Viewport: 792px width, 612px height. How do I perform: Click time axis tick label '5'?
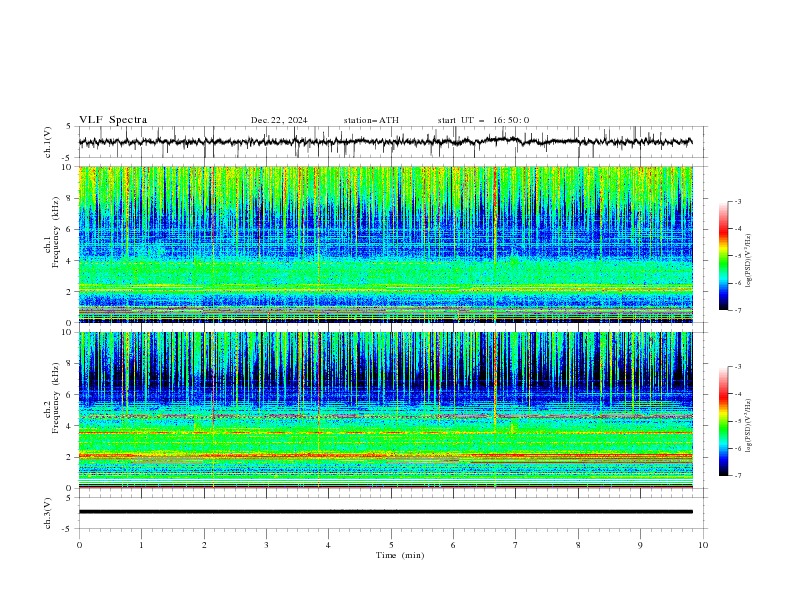point(391,545)
